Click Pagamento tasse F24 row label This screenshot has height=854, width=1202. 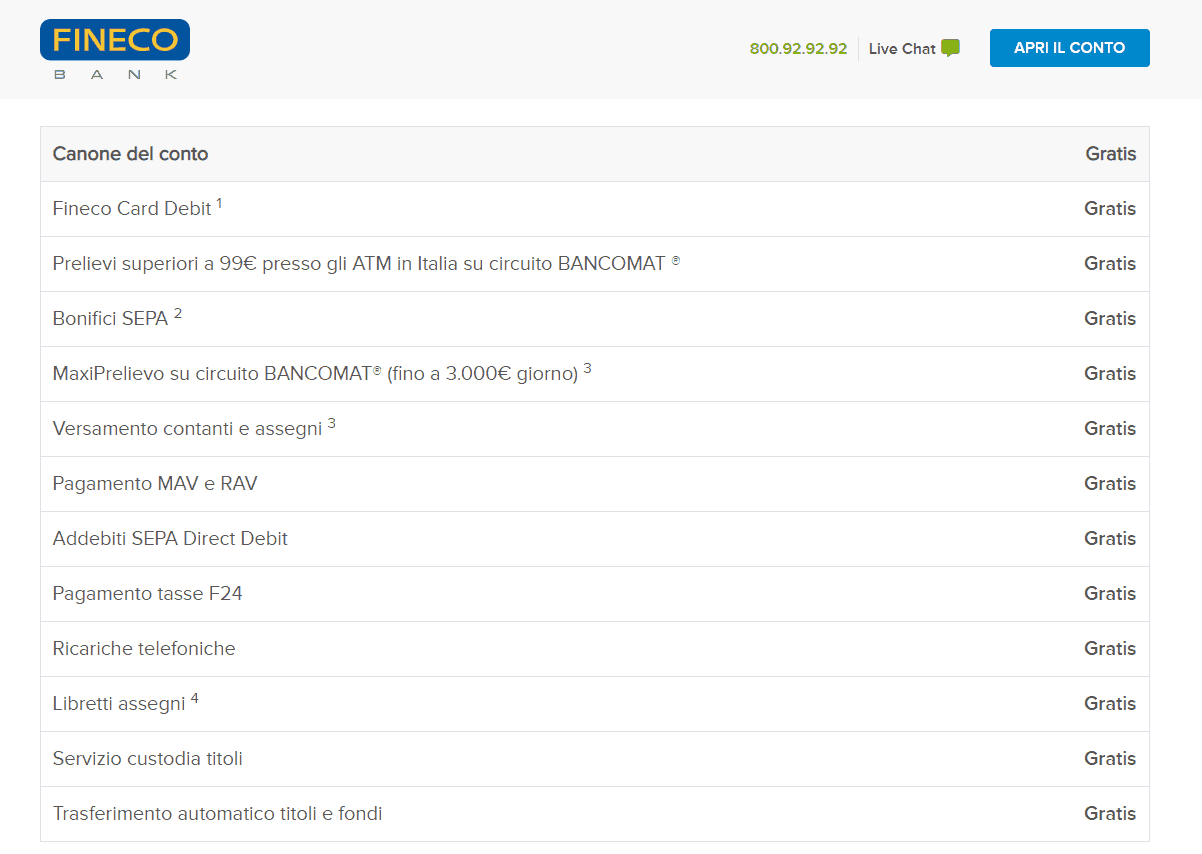point(147,594)
